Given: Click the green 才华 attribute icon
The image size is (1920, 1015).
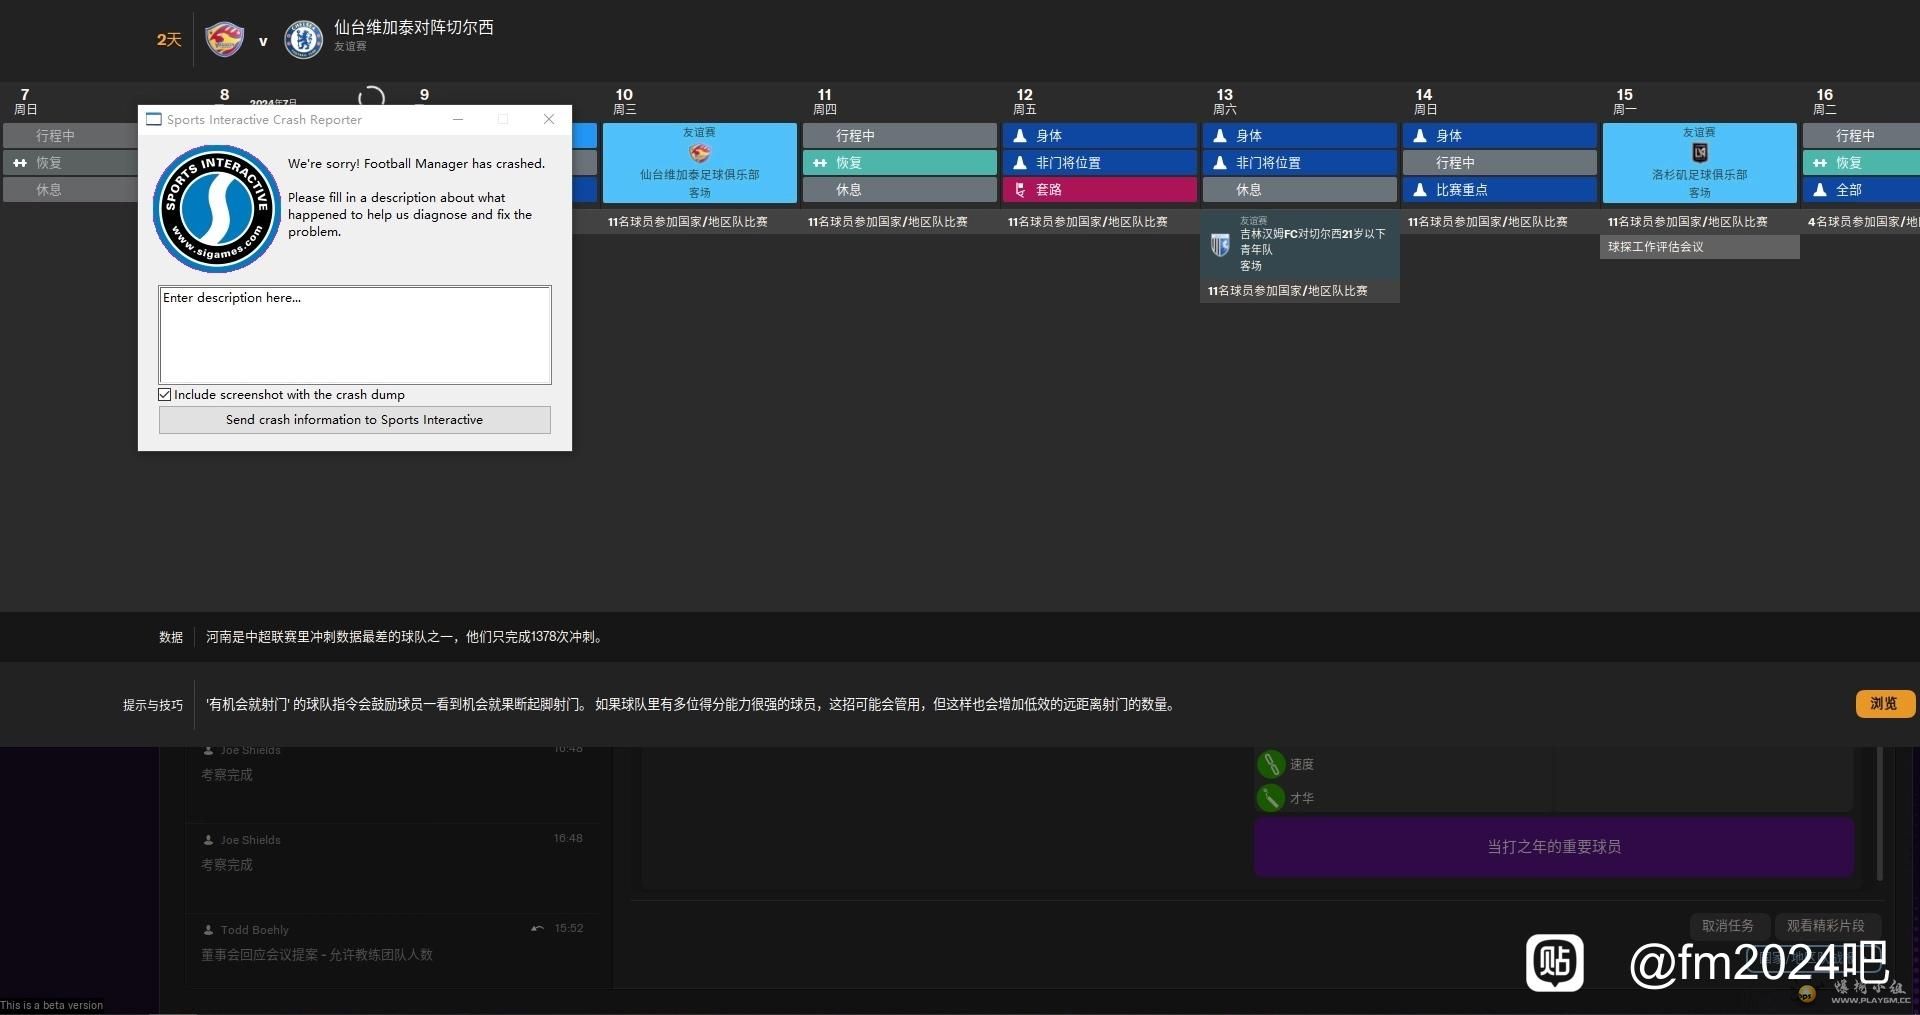Looking at the screenshot, I should pos(1270,798).
